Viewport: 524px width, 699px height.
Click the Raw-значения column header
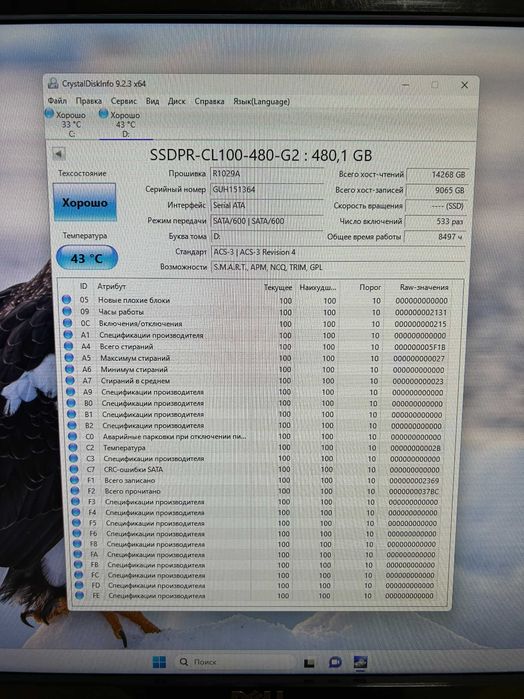pyautogui.click(x=424, y=288)
